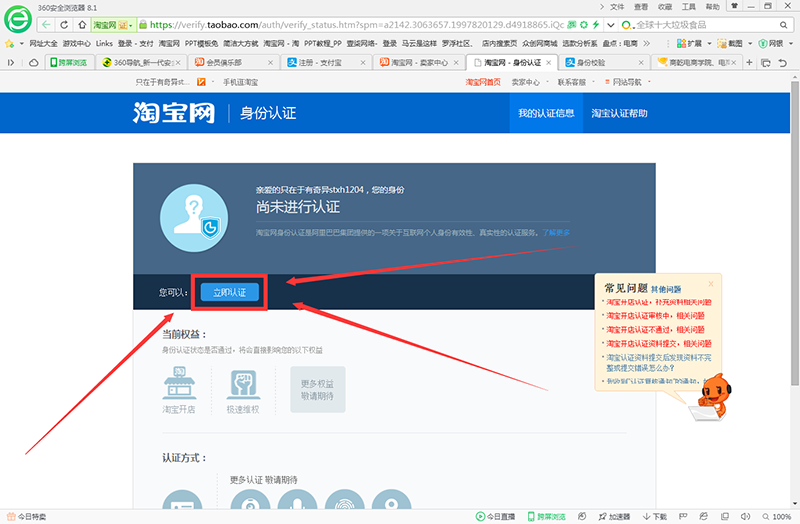The width and height of the screenshot is (800, 524).
Task: Click the browser back arrow button
Action: click(x=46, y=24)
